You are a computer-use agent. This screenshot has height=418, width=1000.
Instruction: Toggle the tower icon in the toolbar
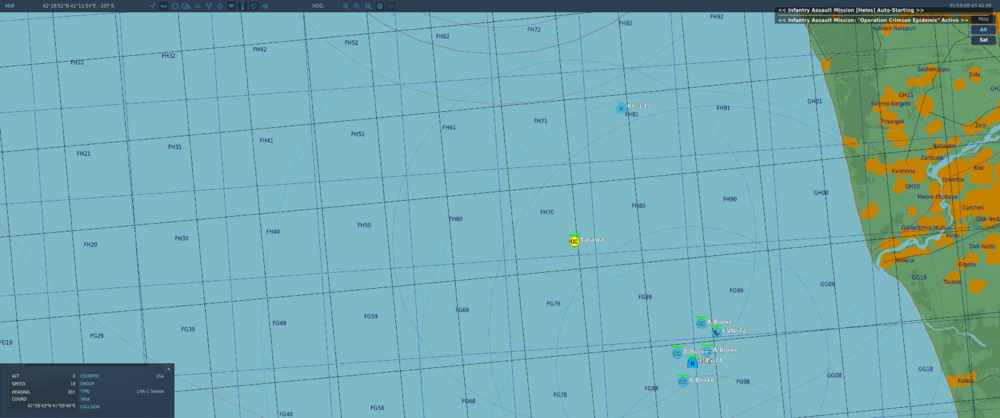pos(242,6)
